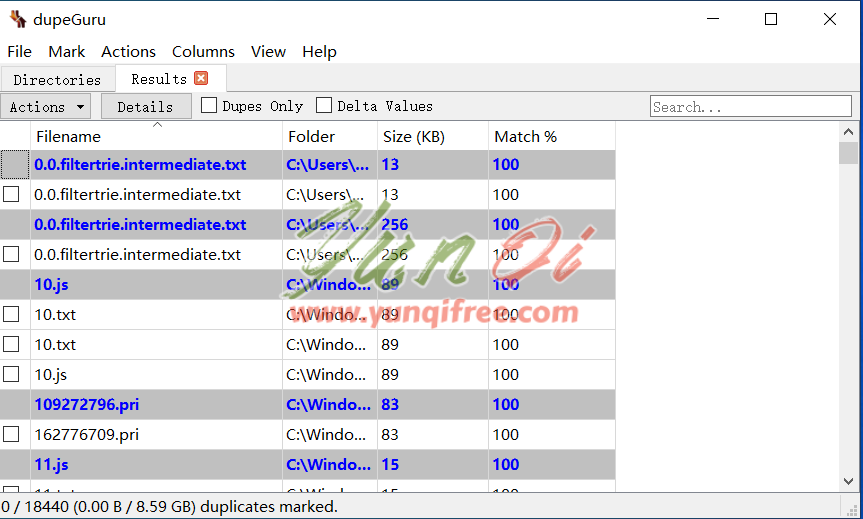The width and height of the screenshot is (863, 519).
Task: Select the blue 11.js reference filename
Action: pyautogui.click(x=51, y=465)
